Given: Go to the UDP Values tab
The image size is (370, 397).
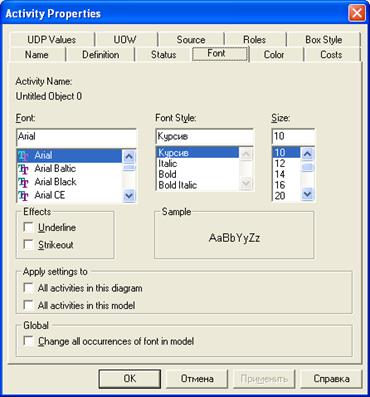Looking at the screenshot, I should (x=52, y=40).
